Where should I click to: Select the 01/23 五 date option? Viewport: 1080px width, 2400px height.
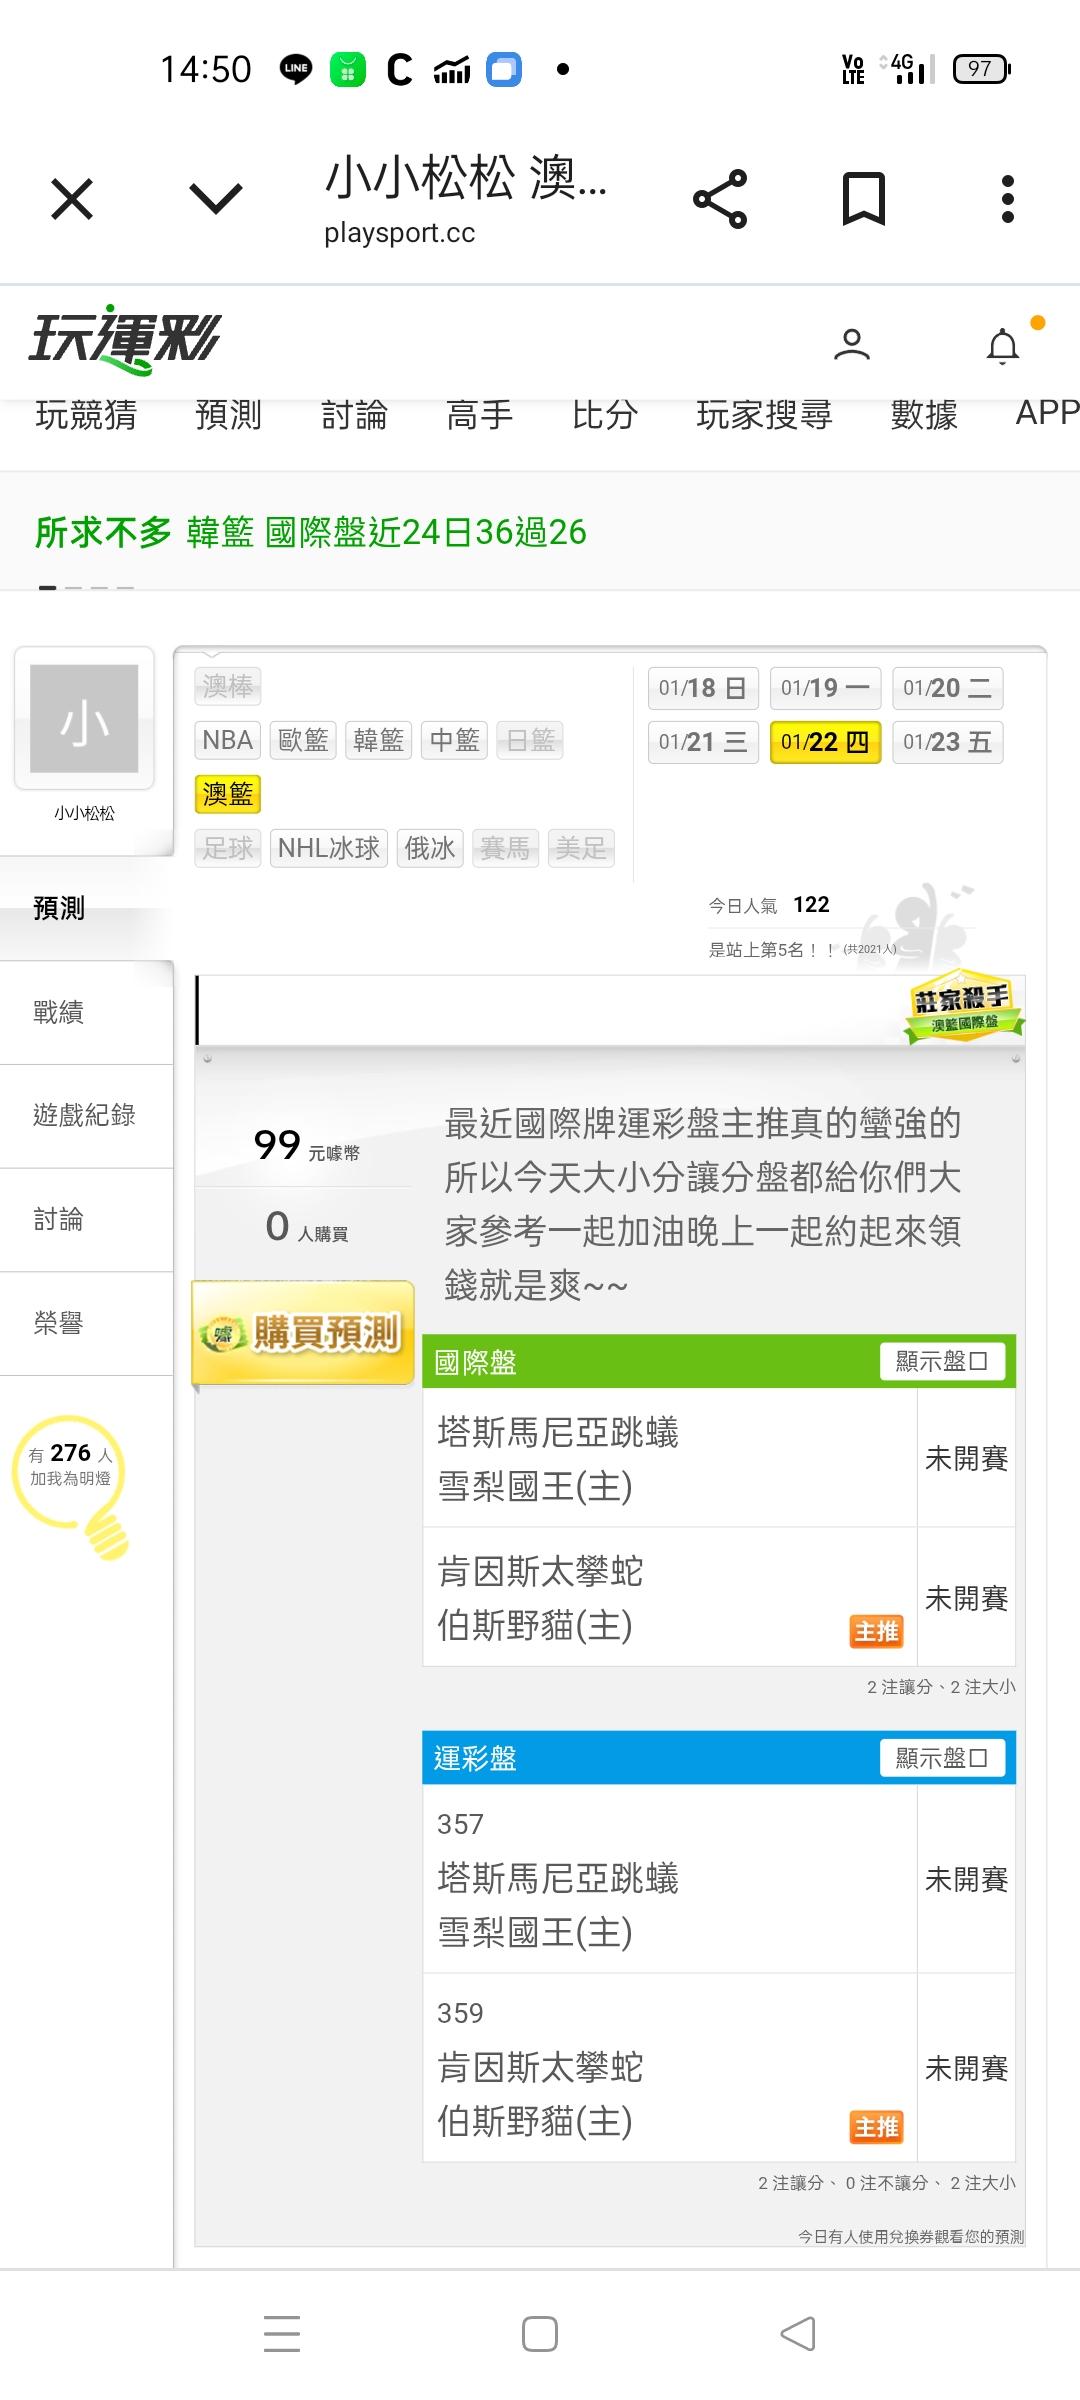tap(947, 742)
